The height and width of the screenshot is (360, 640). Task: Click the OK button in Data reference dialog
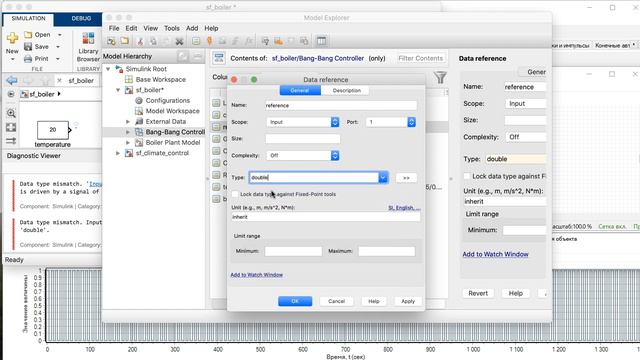click(x=295, y=301)
